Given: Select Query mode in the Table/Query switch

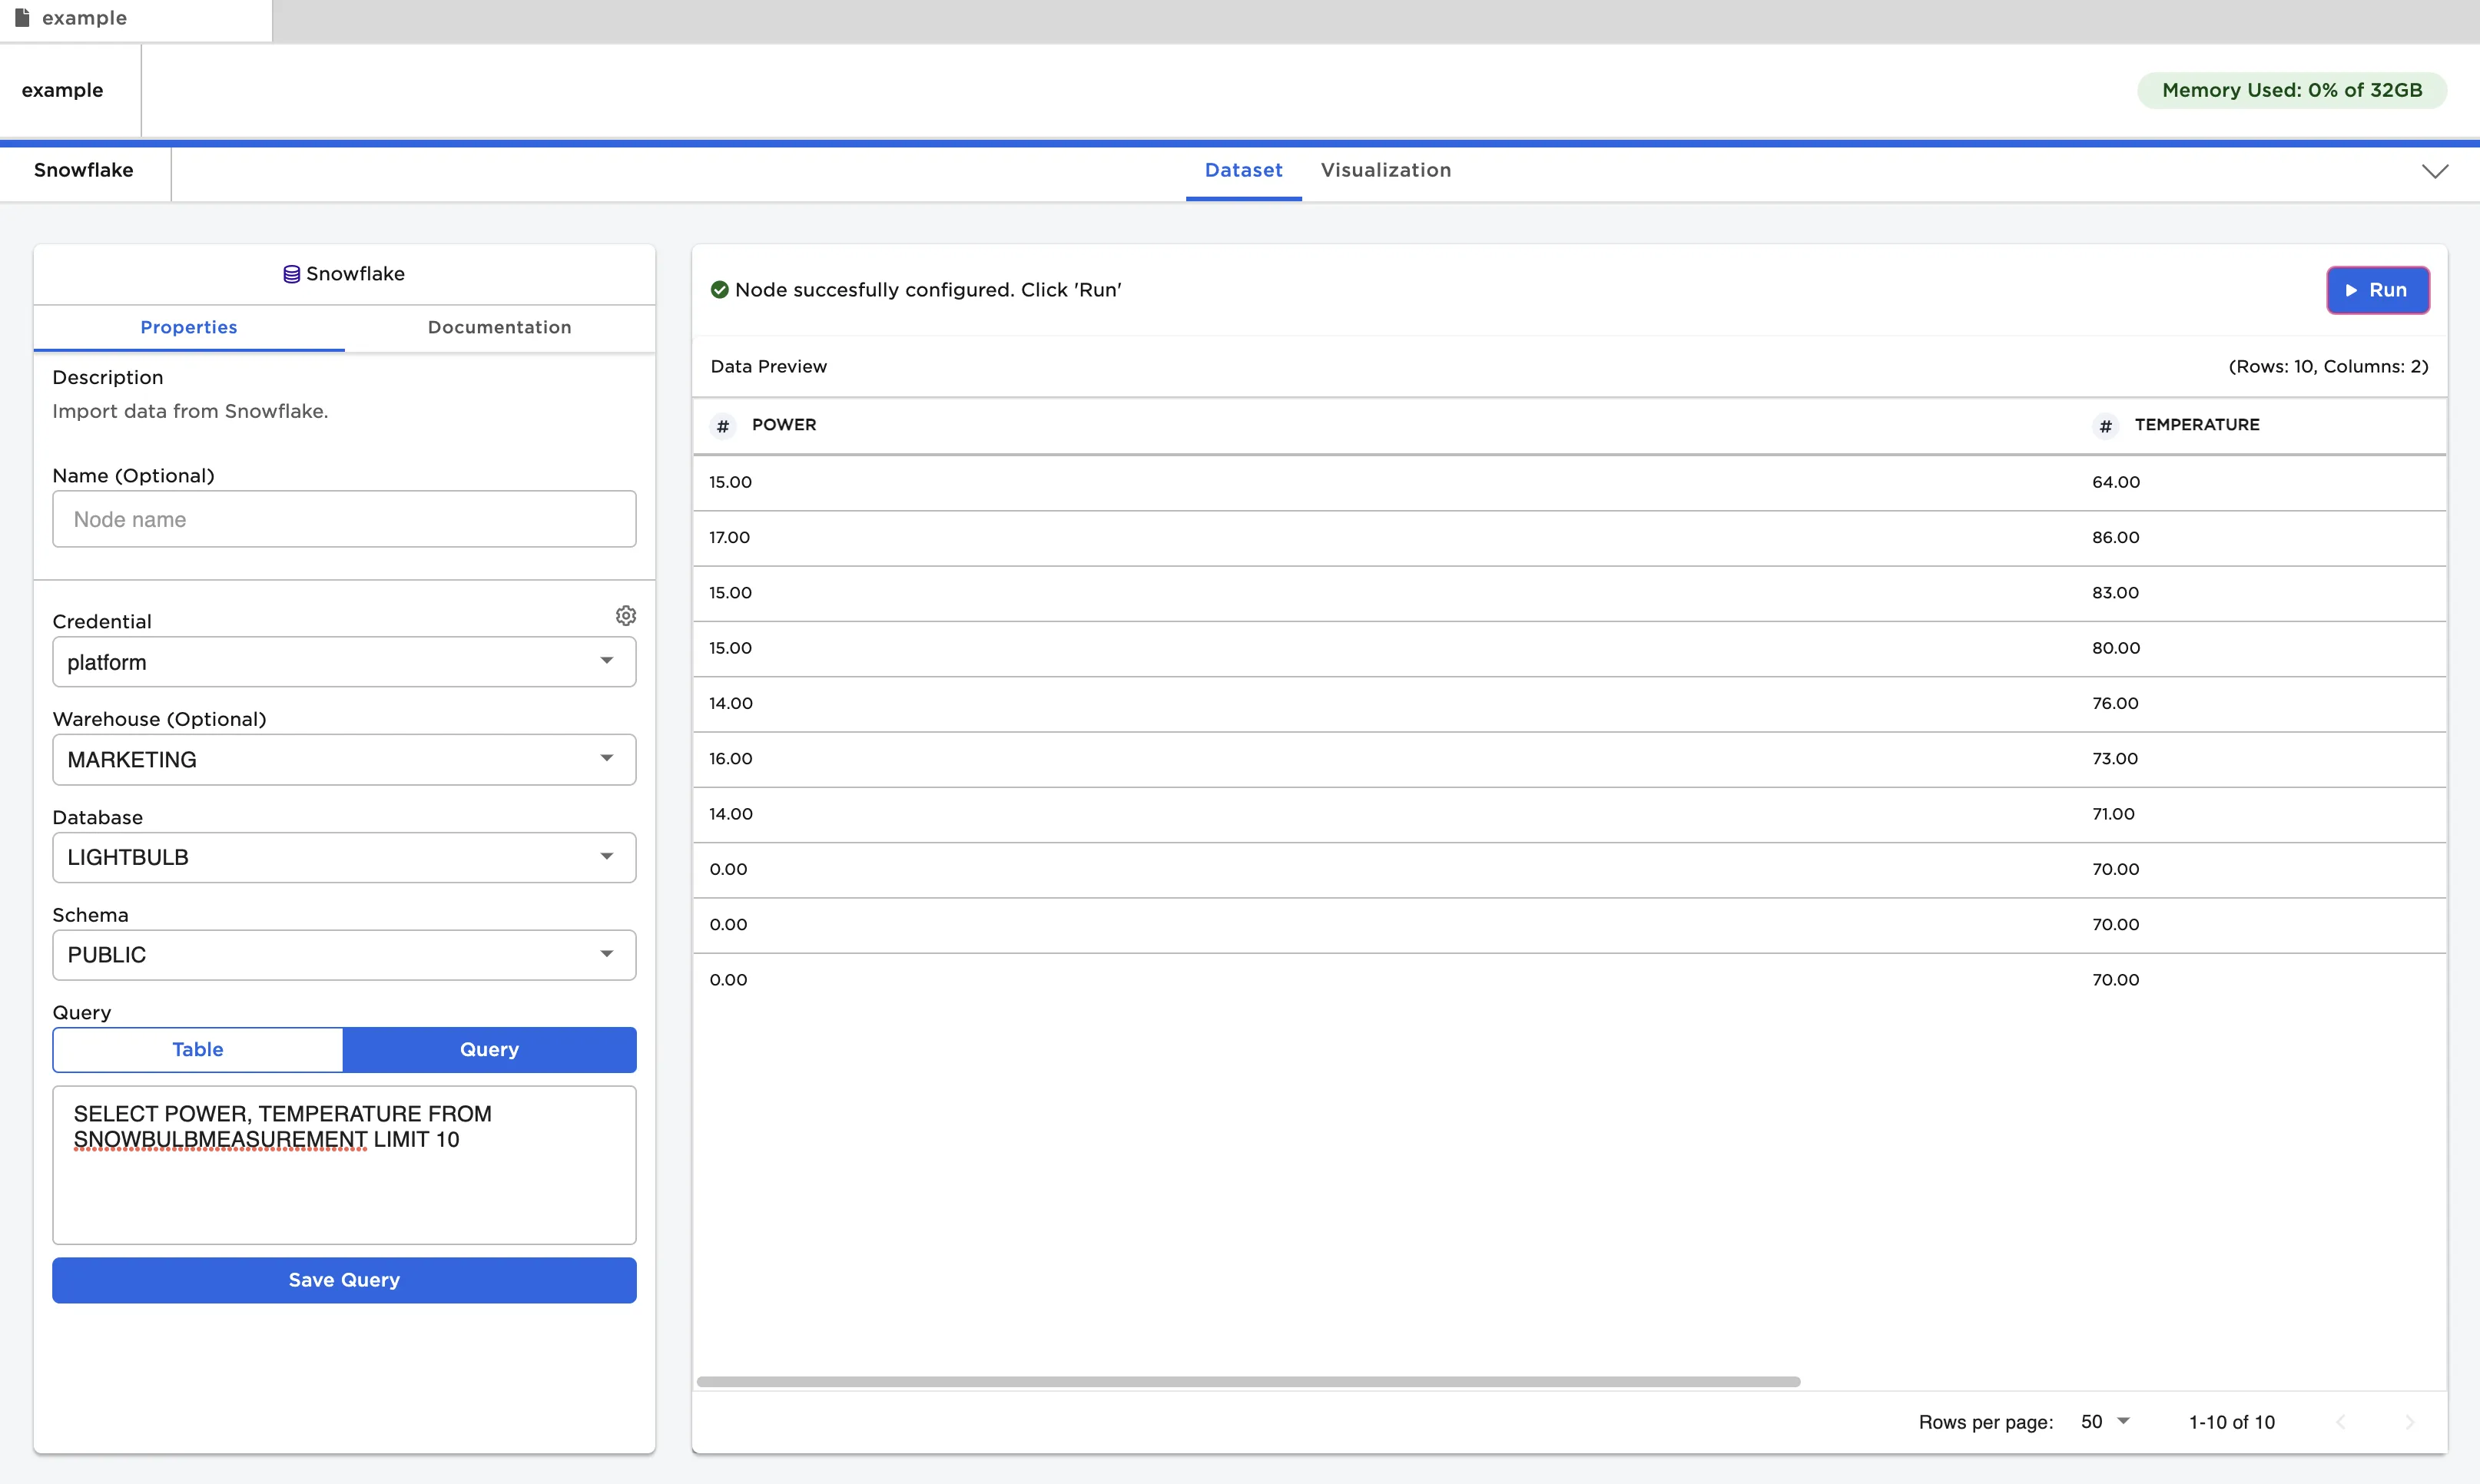Looking at the screenshot, I should click(489, 1049).
